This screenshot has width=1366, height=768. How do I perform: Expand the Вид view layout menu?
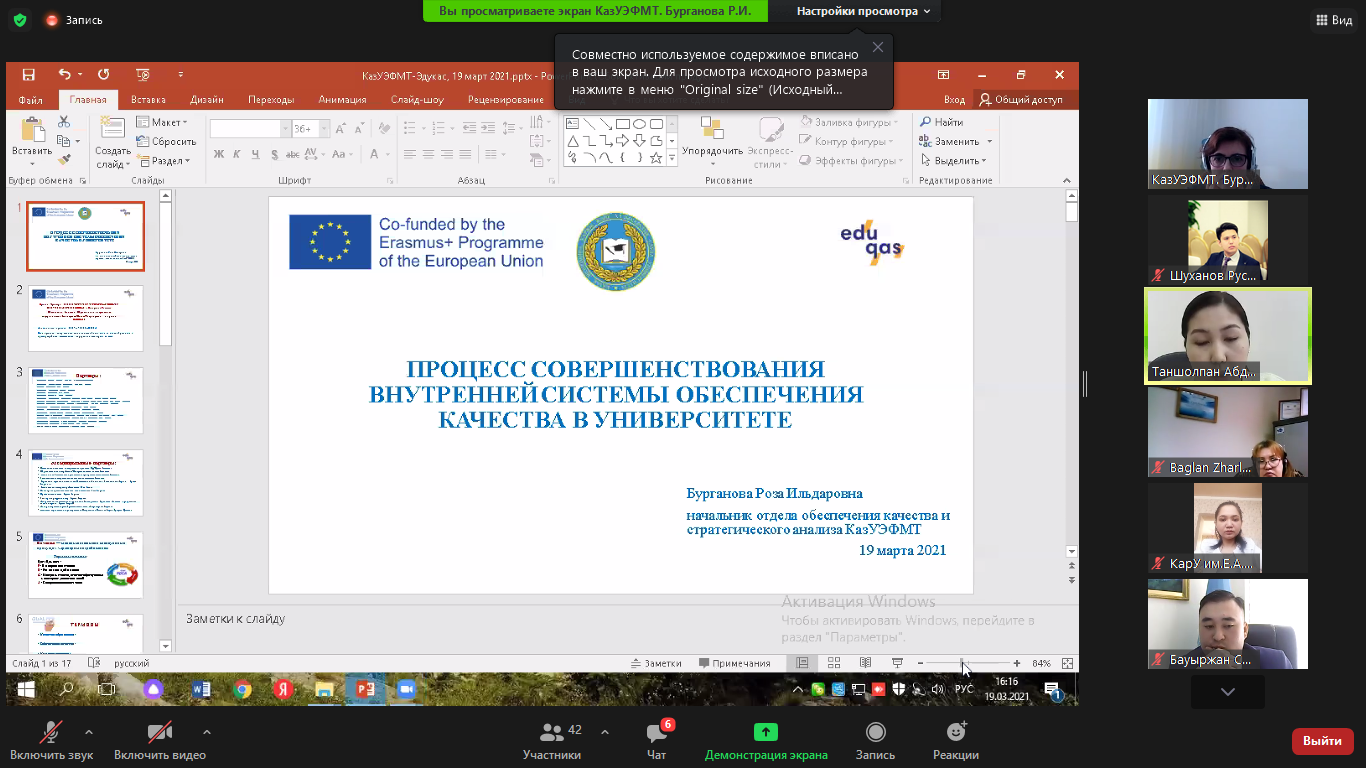click(x=1334, y=20)
